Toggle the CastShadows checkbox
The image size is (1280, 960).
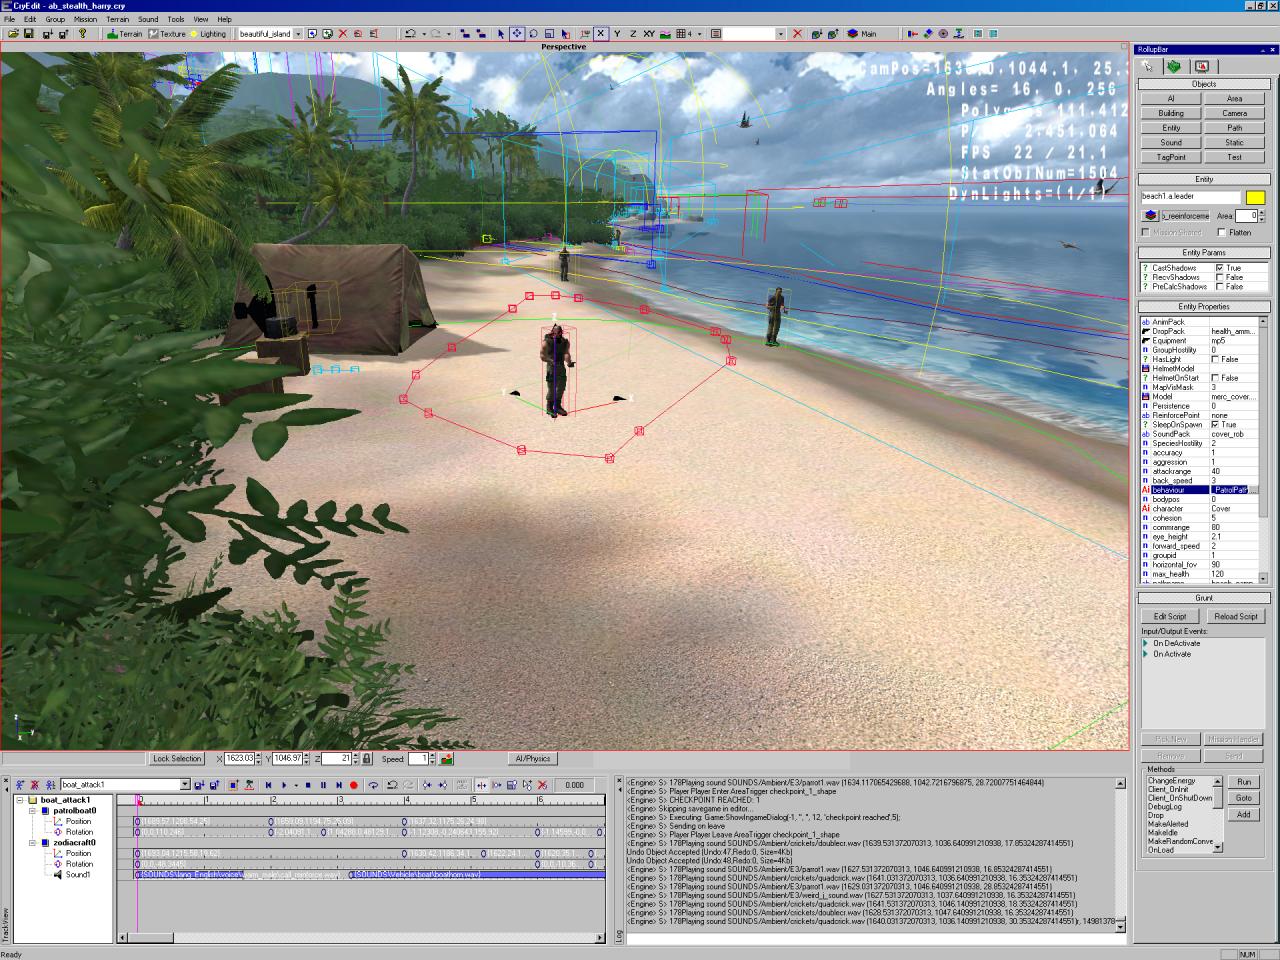(x=1220, y=268)
